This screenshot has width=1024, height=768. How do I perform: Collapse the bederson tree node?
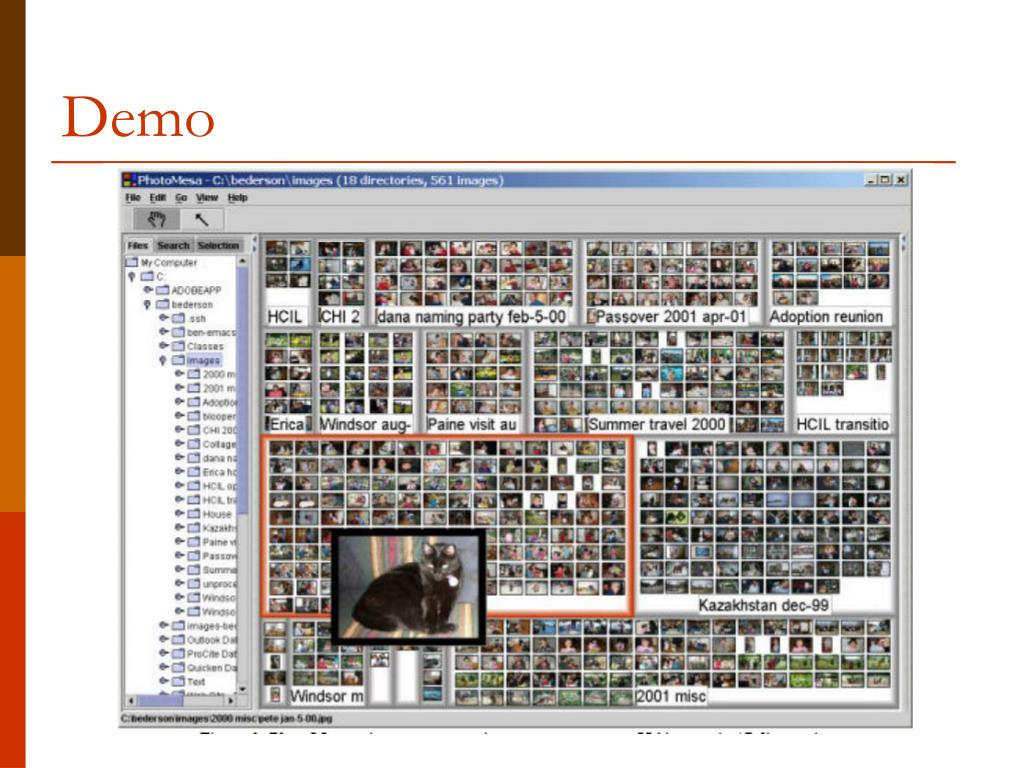coord(148,305)
